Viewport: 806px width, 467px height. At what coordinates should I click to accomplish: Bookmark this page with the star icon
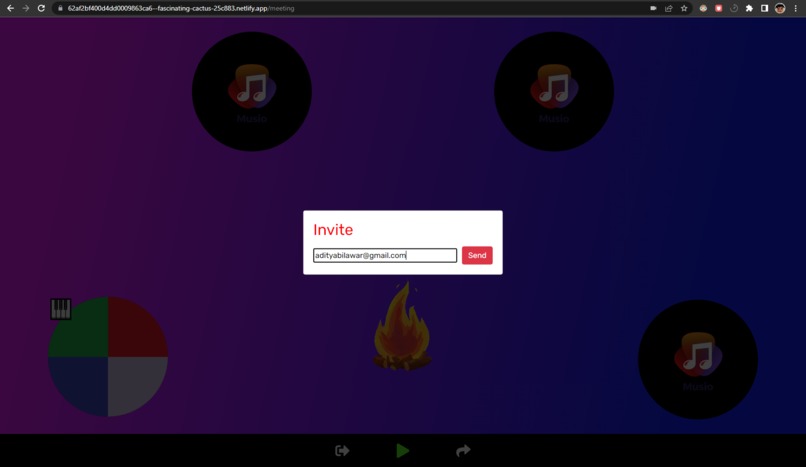(x=684, y=8)
